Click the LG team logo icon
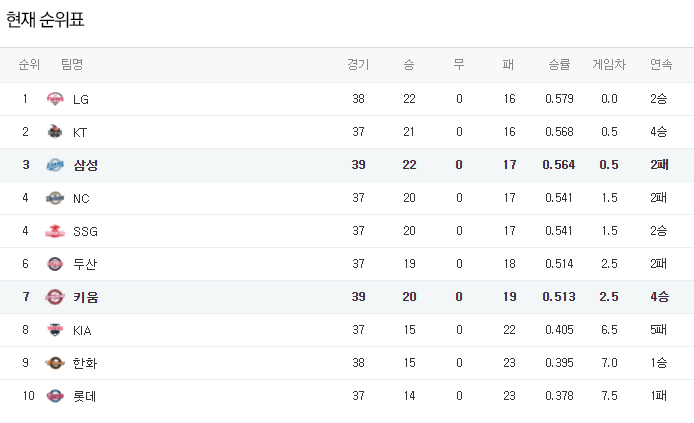This screenshot has height=423, width=694. [x=55, y=99]
